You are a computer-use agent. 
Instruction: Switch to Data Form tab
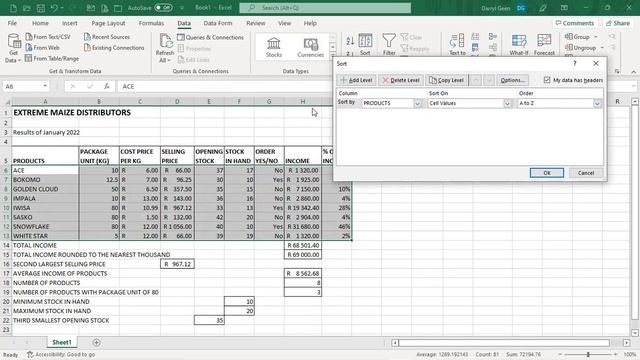coord(218,23)
